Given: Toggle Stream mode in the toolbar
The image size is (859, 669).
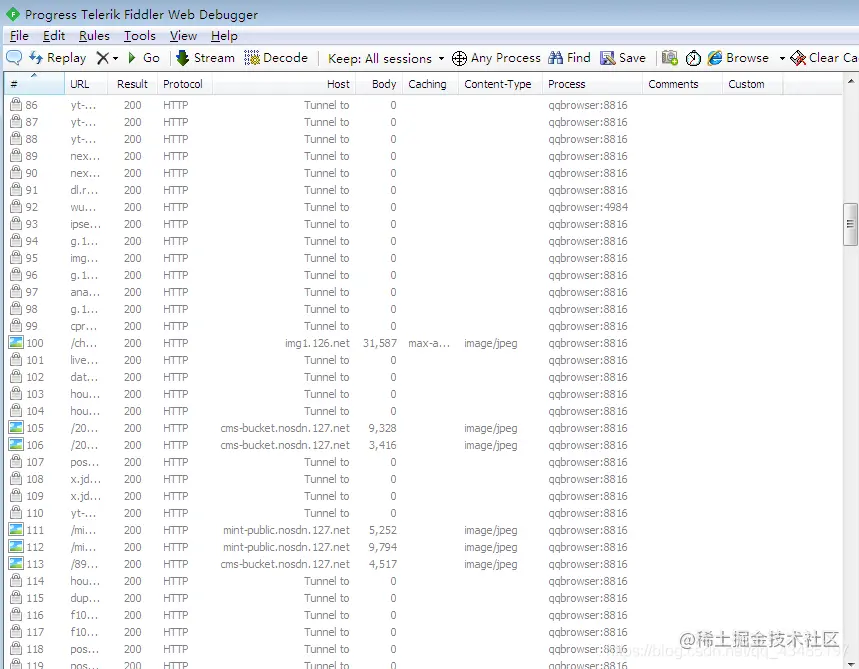Looking at the screenshot, I should click(205, 58).
